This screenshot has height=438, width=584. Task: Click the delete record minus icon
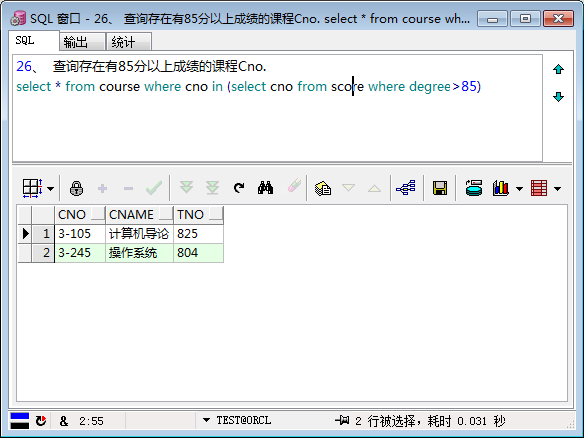click(128, 189)
